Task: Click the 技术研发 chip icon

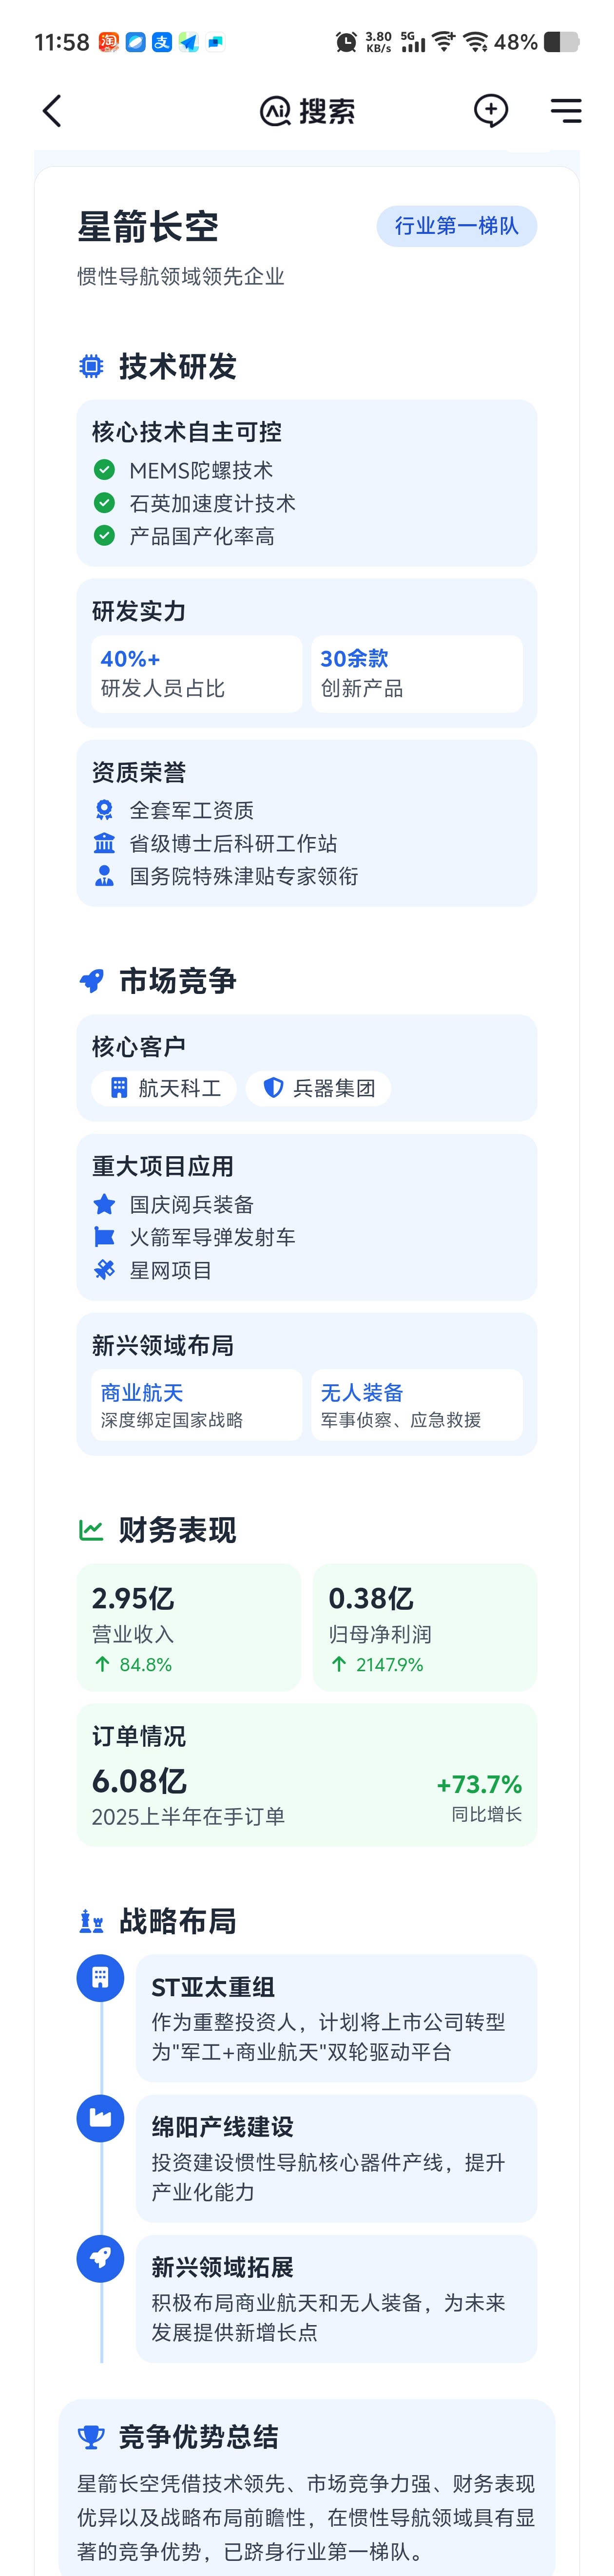Action: (91, 366)
